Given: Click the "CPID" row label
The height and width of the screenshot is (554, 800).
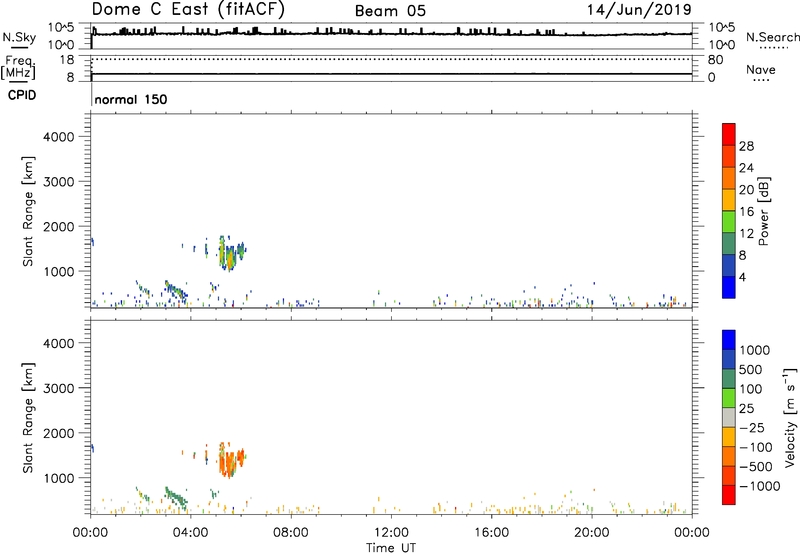Looking at the screenshot, I should (x=22, y=95).
